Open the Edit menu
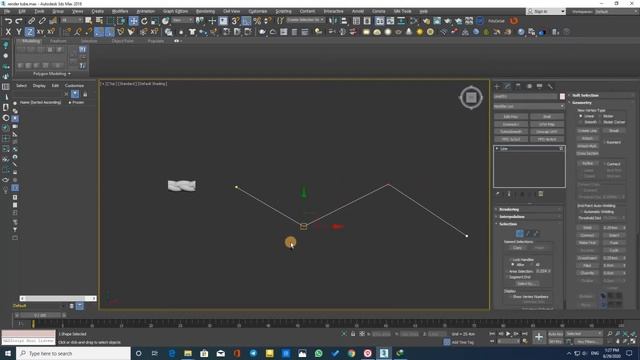 tap(22, 11)
